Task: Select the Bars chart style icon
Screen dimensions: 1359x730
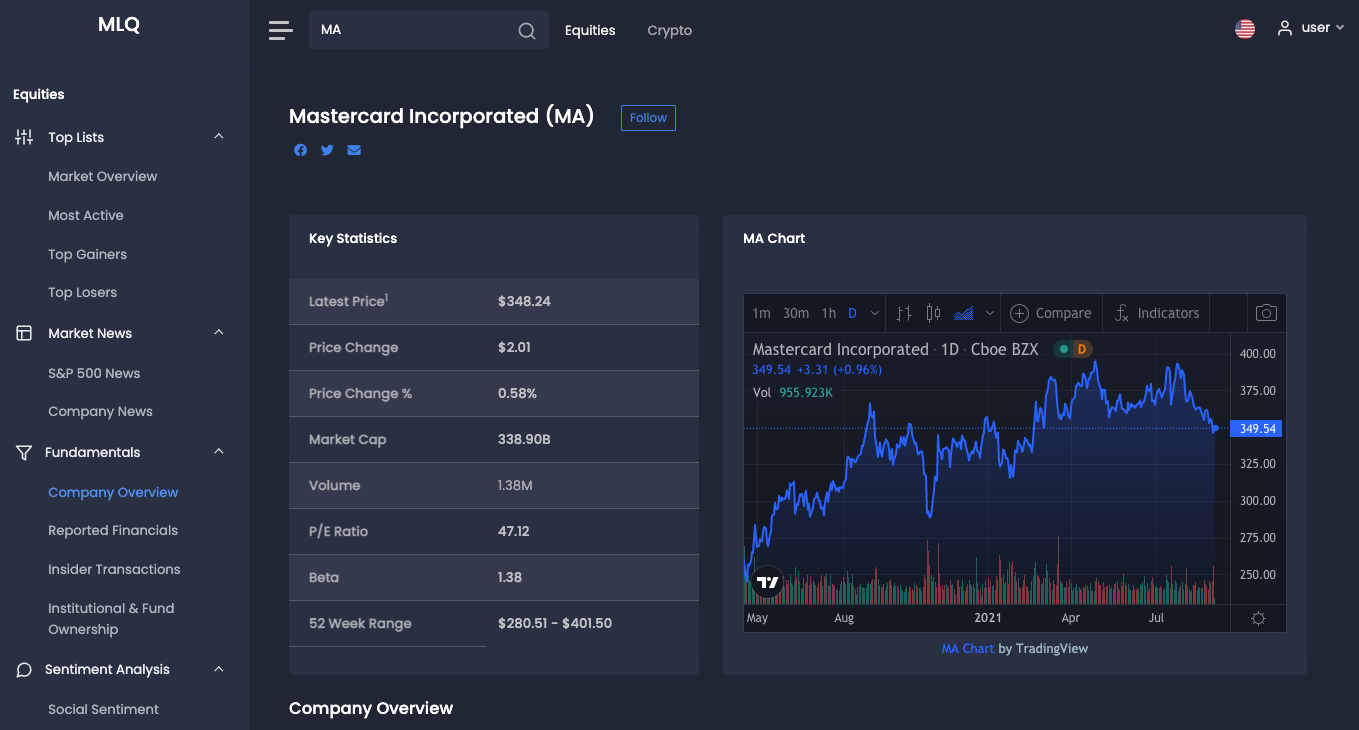Action: point(904,313)
